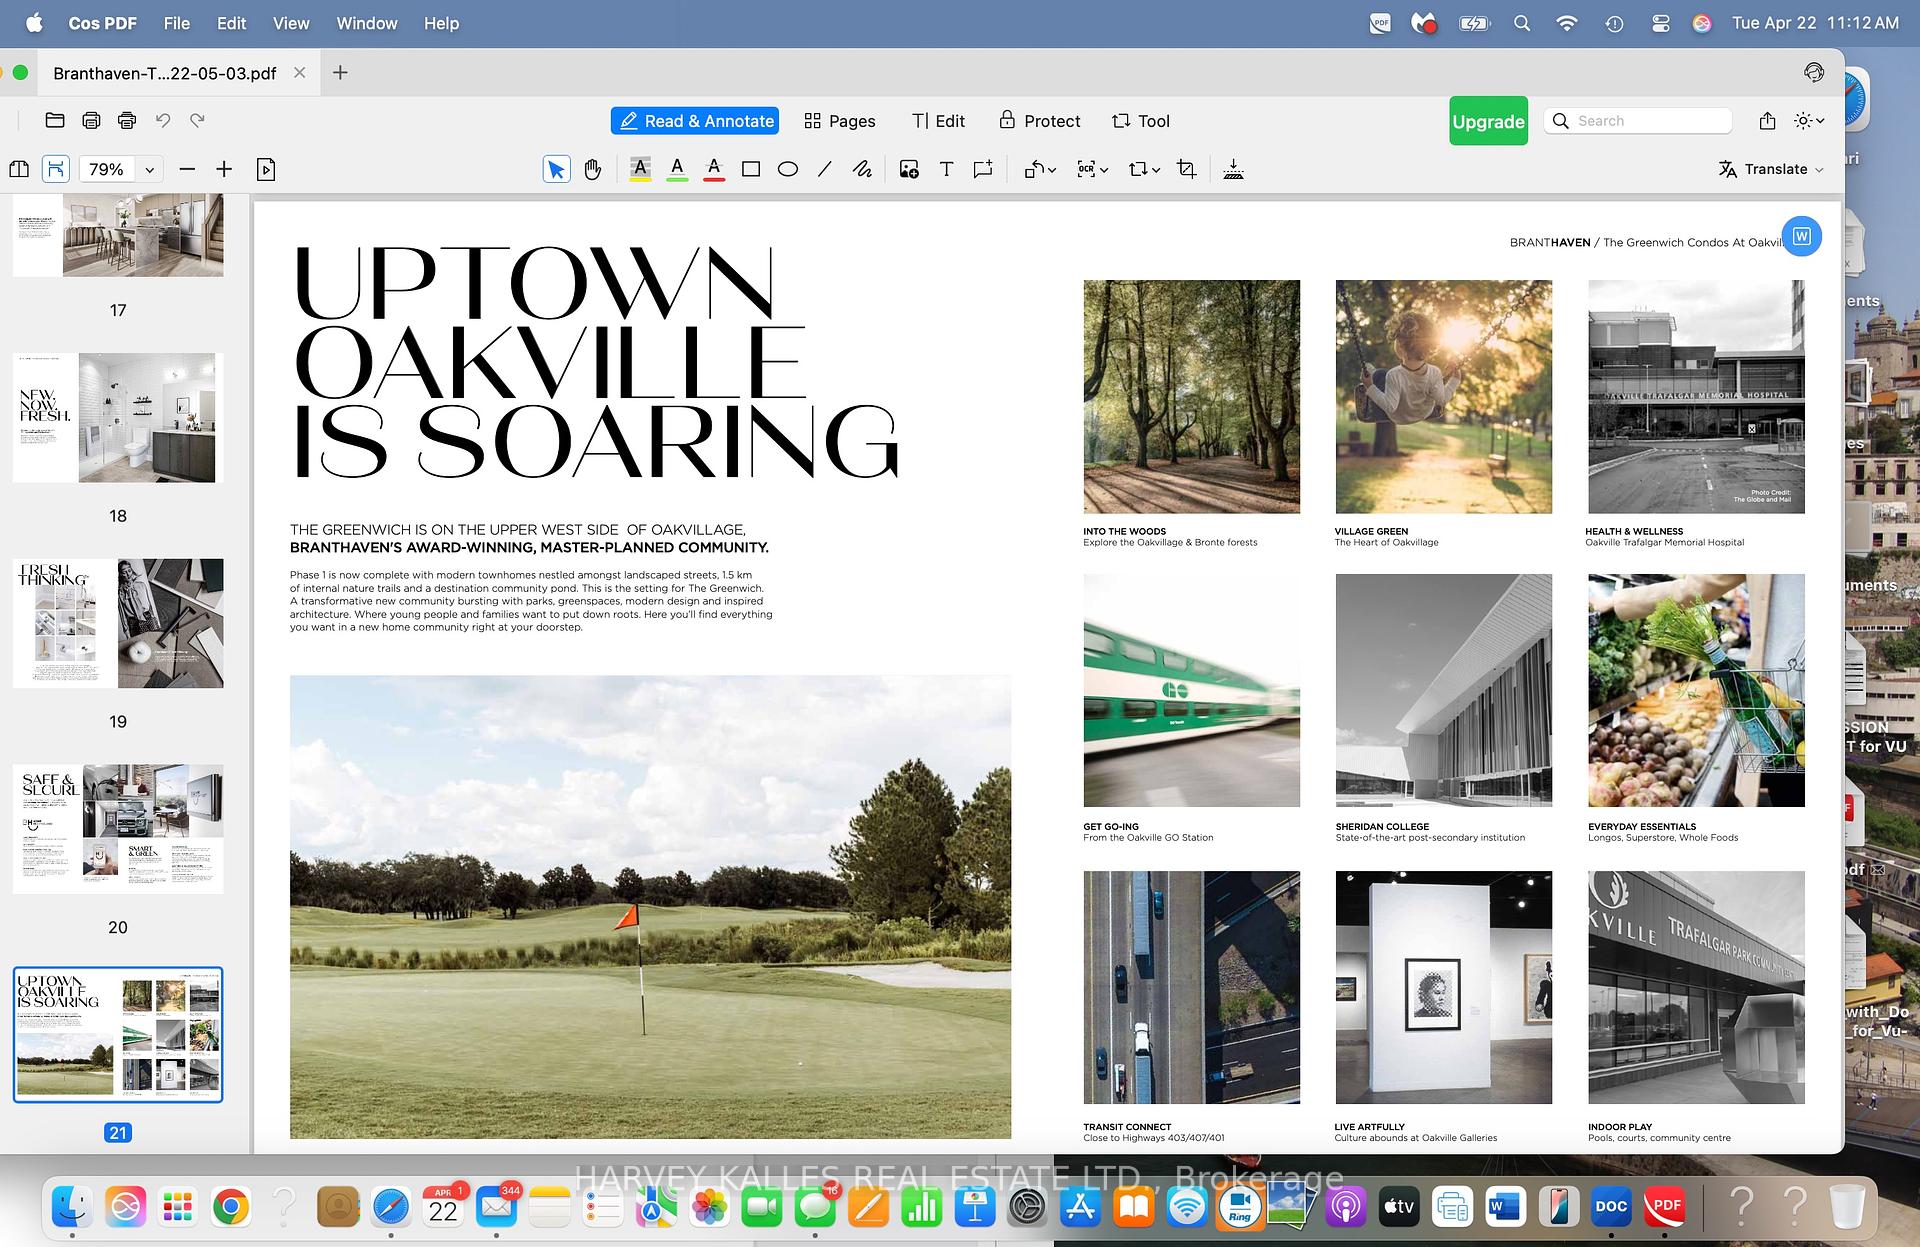Viewport: 1920px width, 1247px height.
Task: Select the line drawing tool
Action: pyautogui.click(x=825, y=170)
